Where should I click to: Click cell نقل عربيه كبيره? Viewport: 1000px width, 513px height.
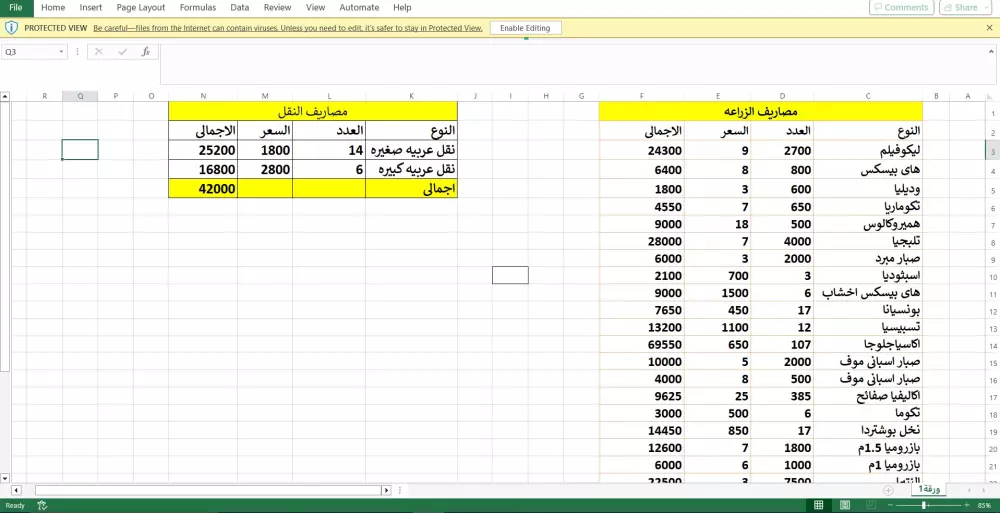pos(411,170)
